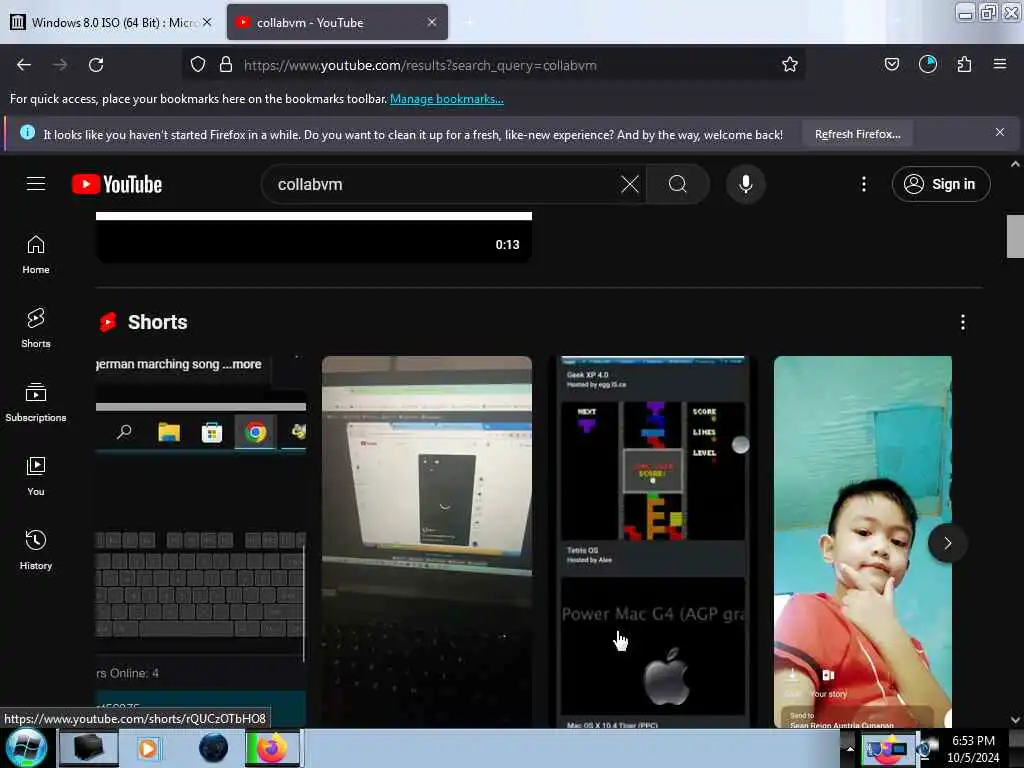Open the Firefox taskbar icon
The width and height of the screenshot is (1024, 768).
(x=273, y=748)
